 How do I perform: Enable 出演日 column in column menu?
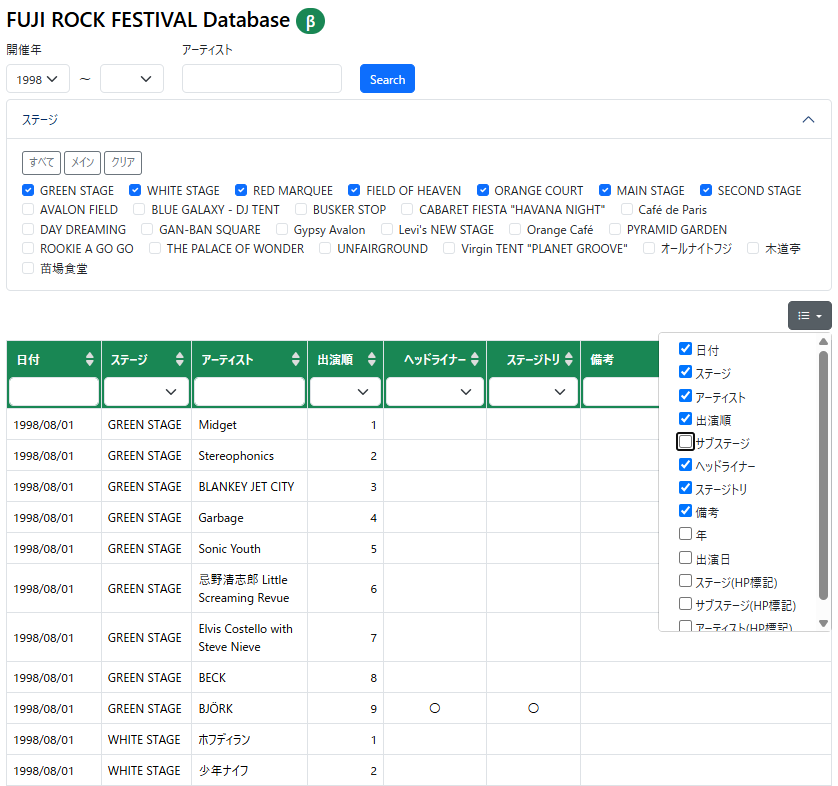[685, 558]
